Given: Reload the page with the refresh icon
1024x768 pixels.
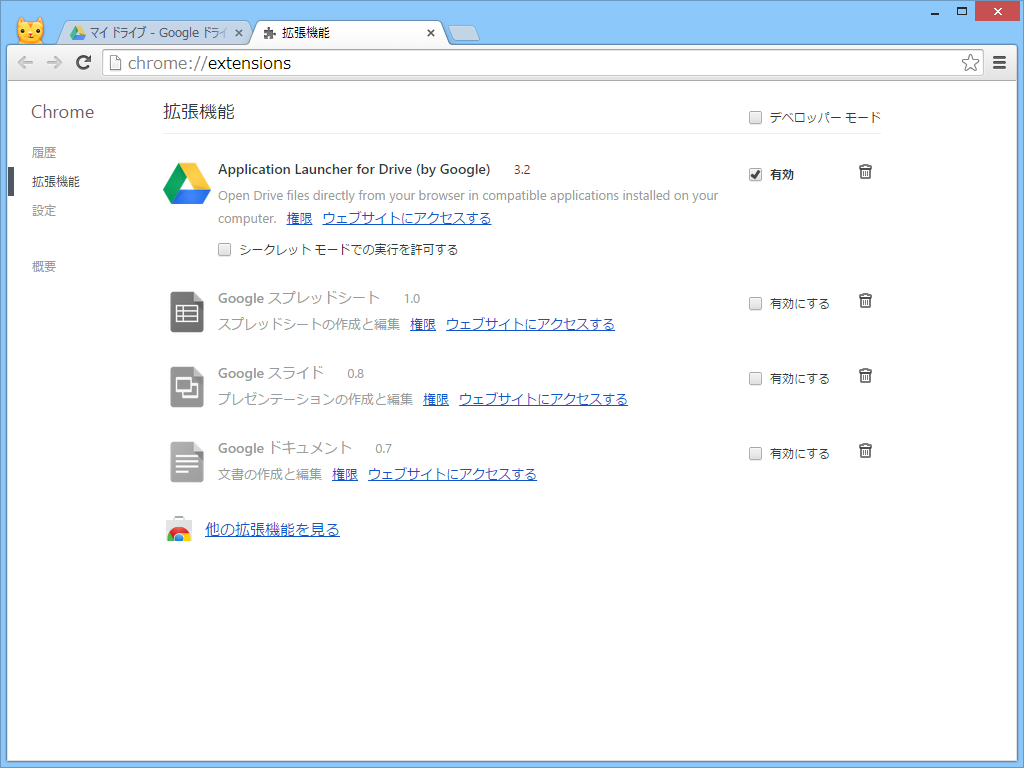Looking at the screenshot, I should click(x=84, y=62).
